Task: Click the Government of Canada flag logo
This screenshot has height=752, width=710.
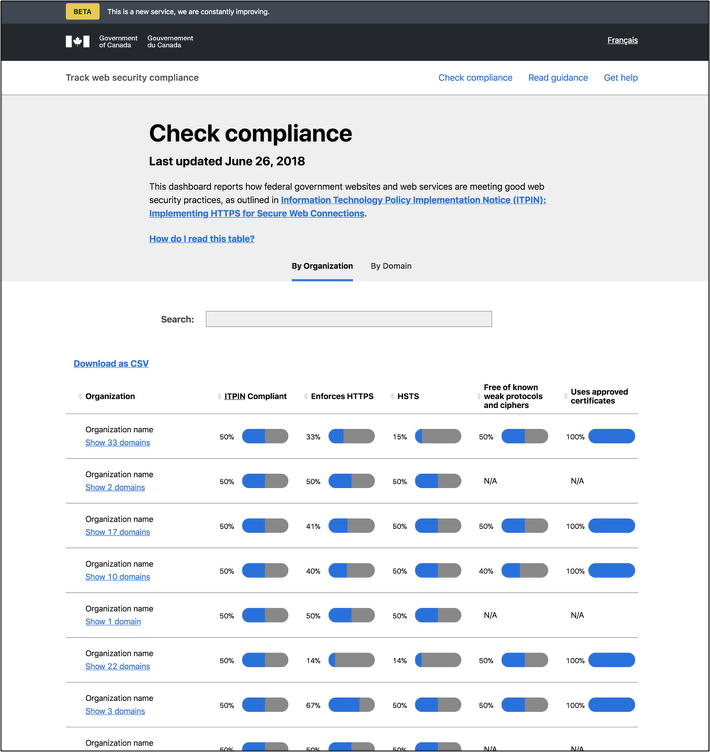Action: pos(77,41)
